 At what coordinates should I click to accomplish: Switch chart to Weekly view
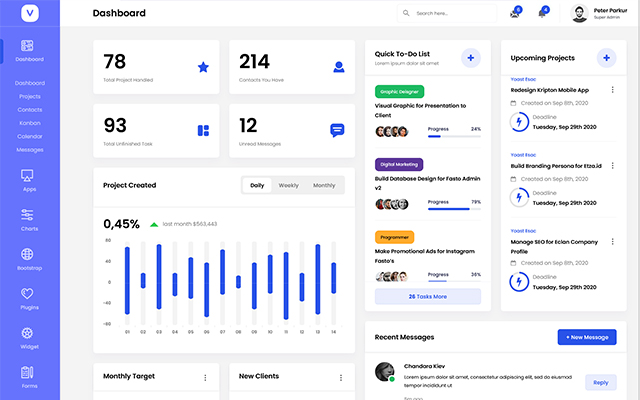tap(288, 185)
